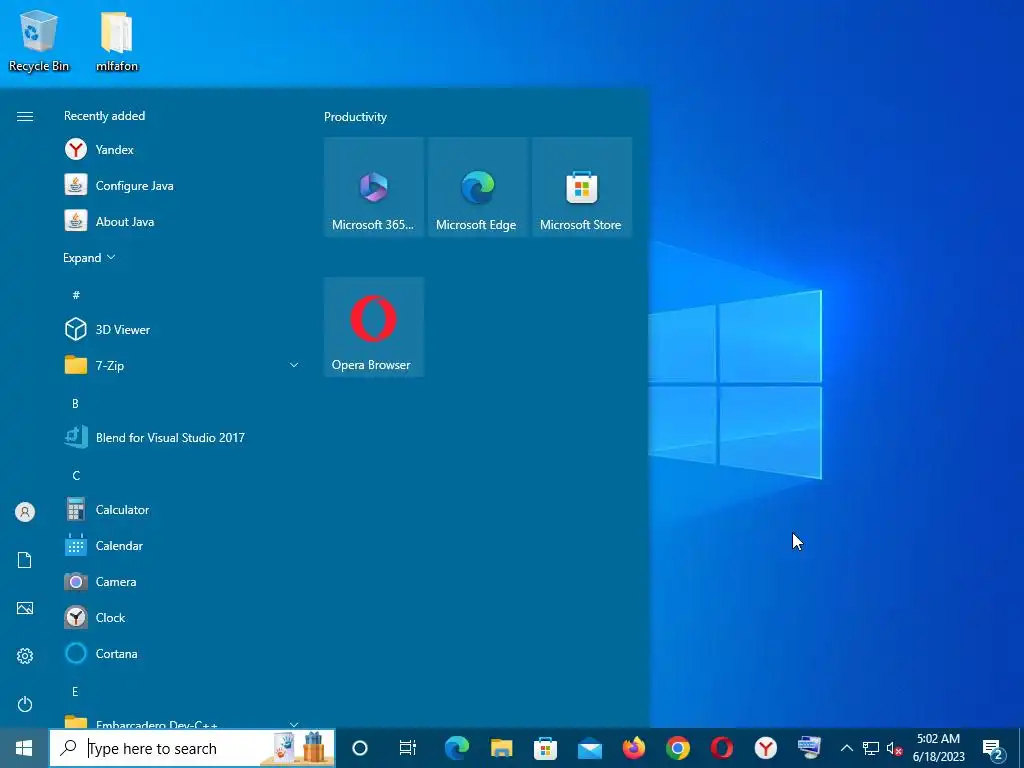The image size is (1024, 768).
Task: Launch Camera app
Action: pos(181,581)
